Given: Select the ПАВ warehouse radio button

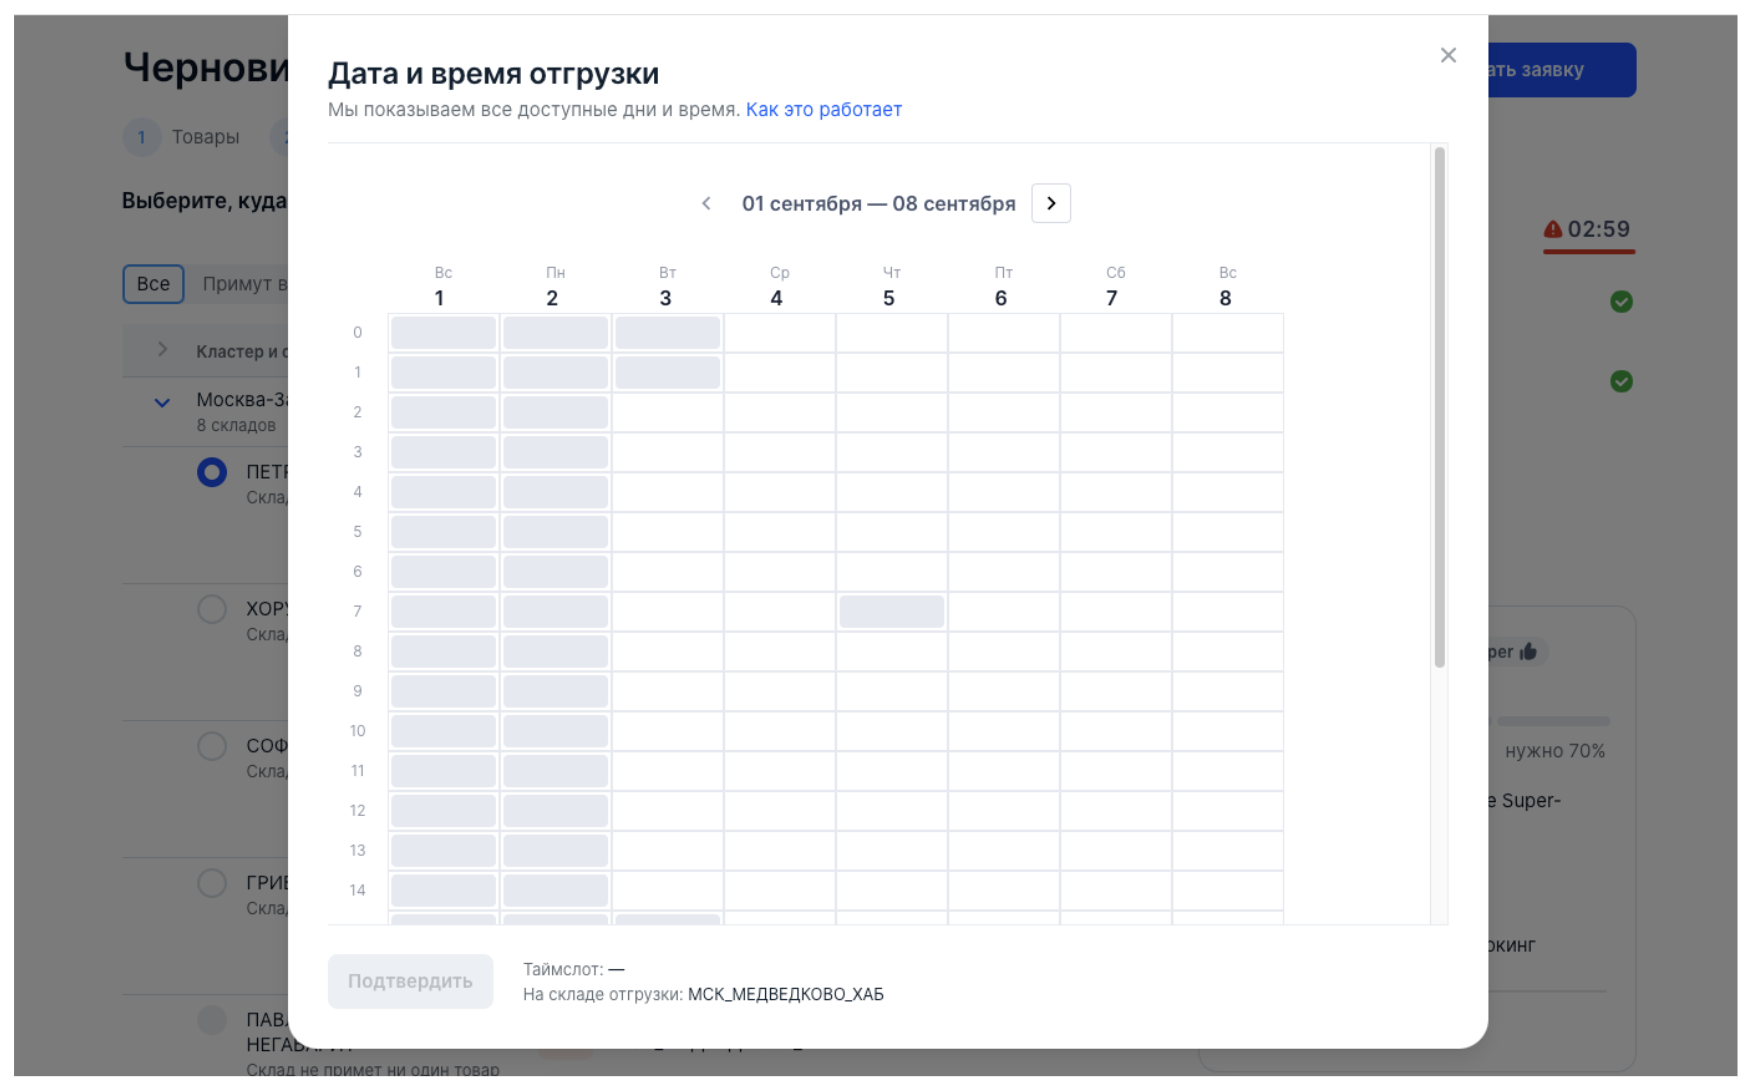Looking at the screenshot, I should point(212,1020).
